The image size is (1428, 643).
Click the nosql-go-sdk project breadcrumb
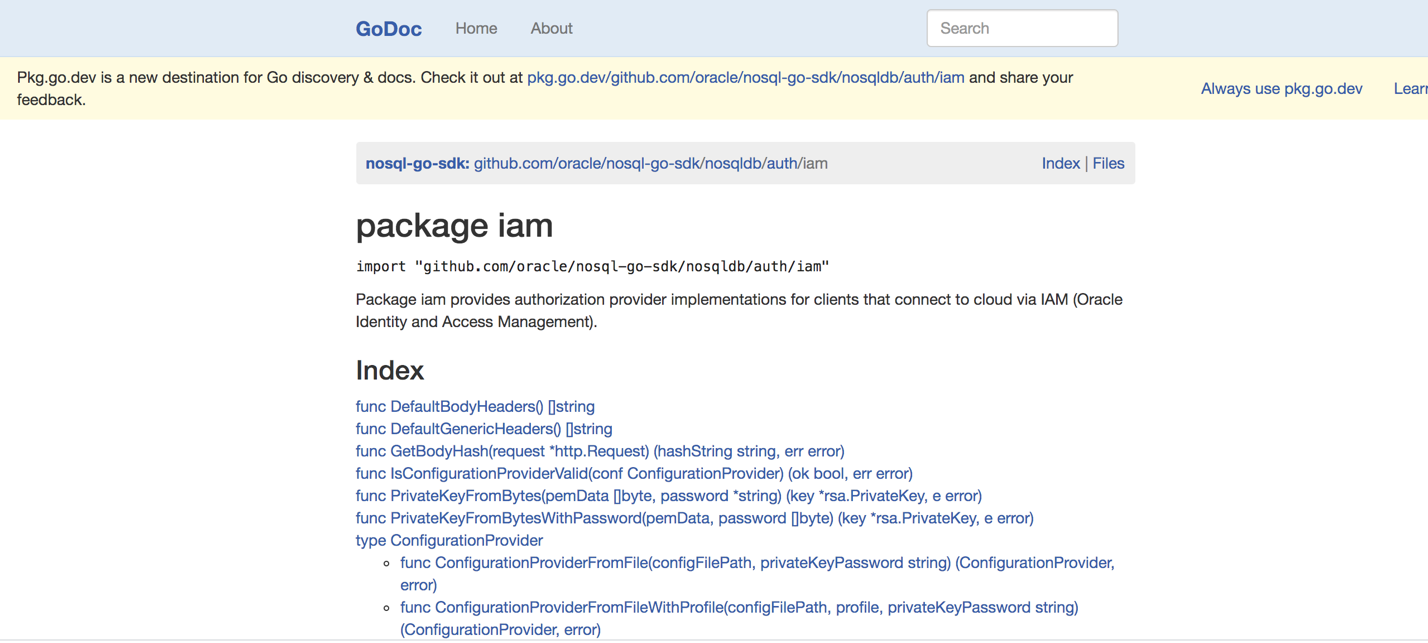[x=417, y=164]
